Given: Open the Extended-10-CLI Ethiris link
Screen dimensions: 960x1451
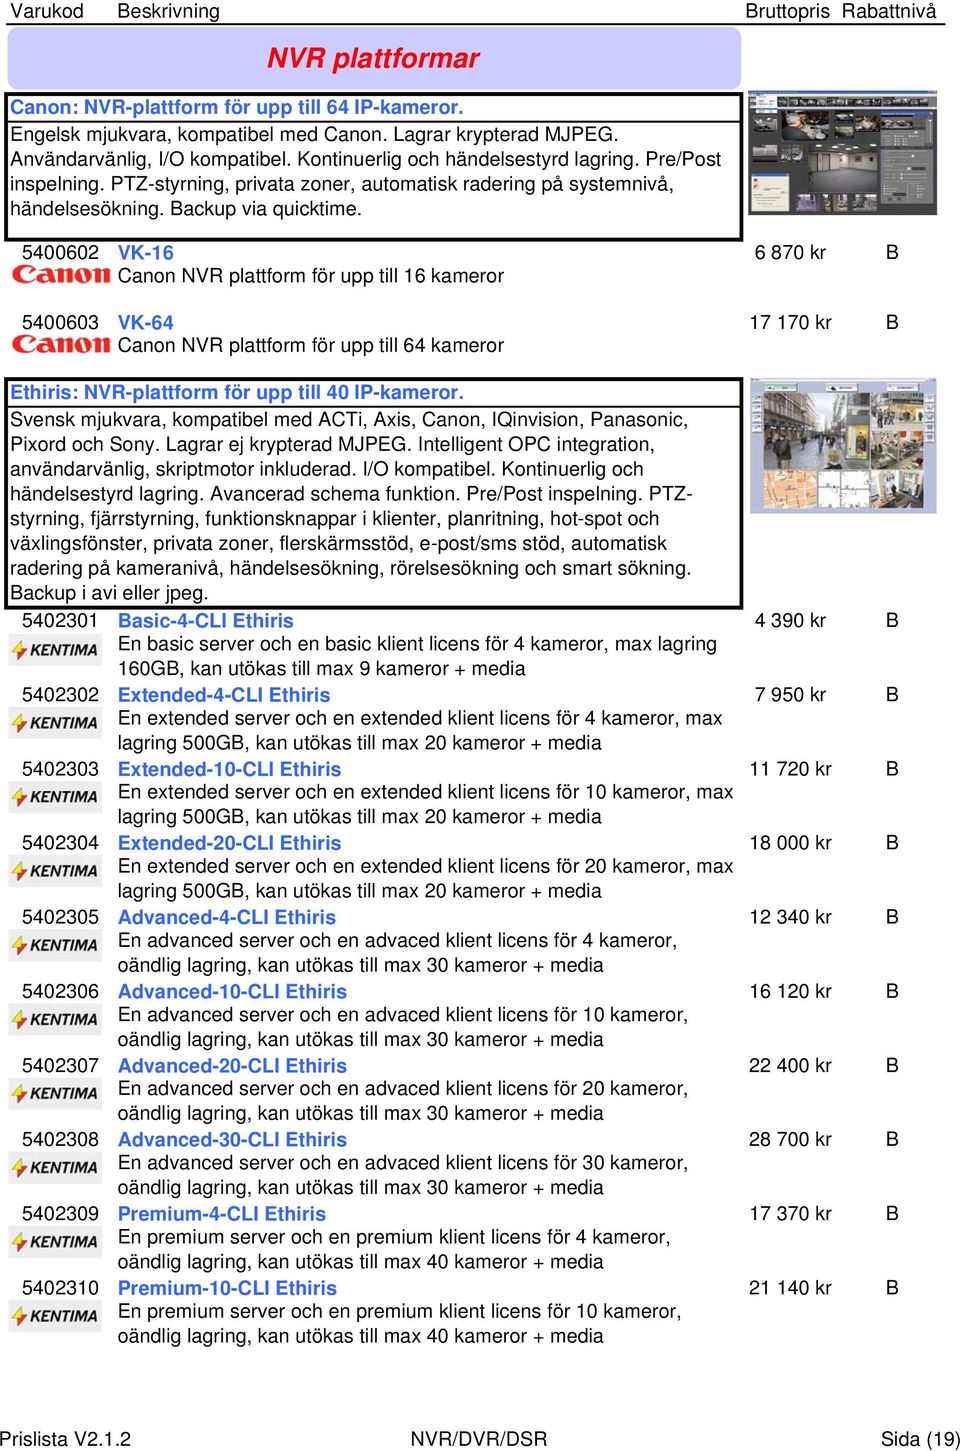Looking at the screenshot, I should pos(230,769).
